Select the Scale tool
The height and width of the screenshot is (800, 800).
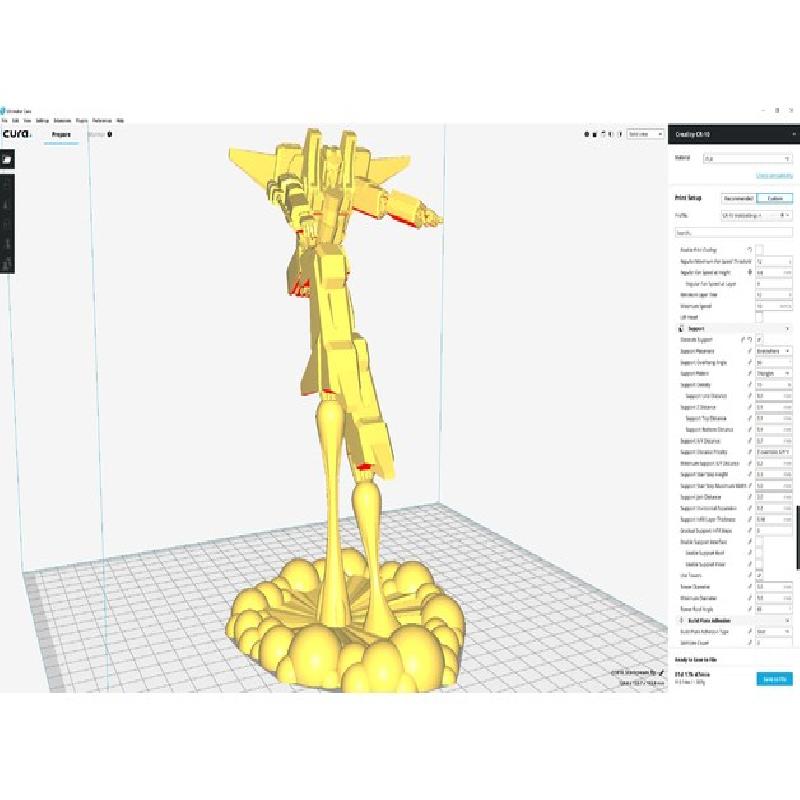coord(7,204)
